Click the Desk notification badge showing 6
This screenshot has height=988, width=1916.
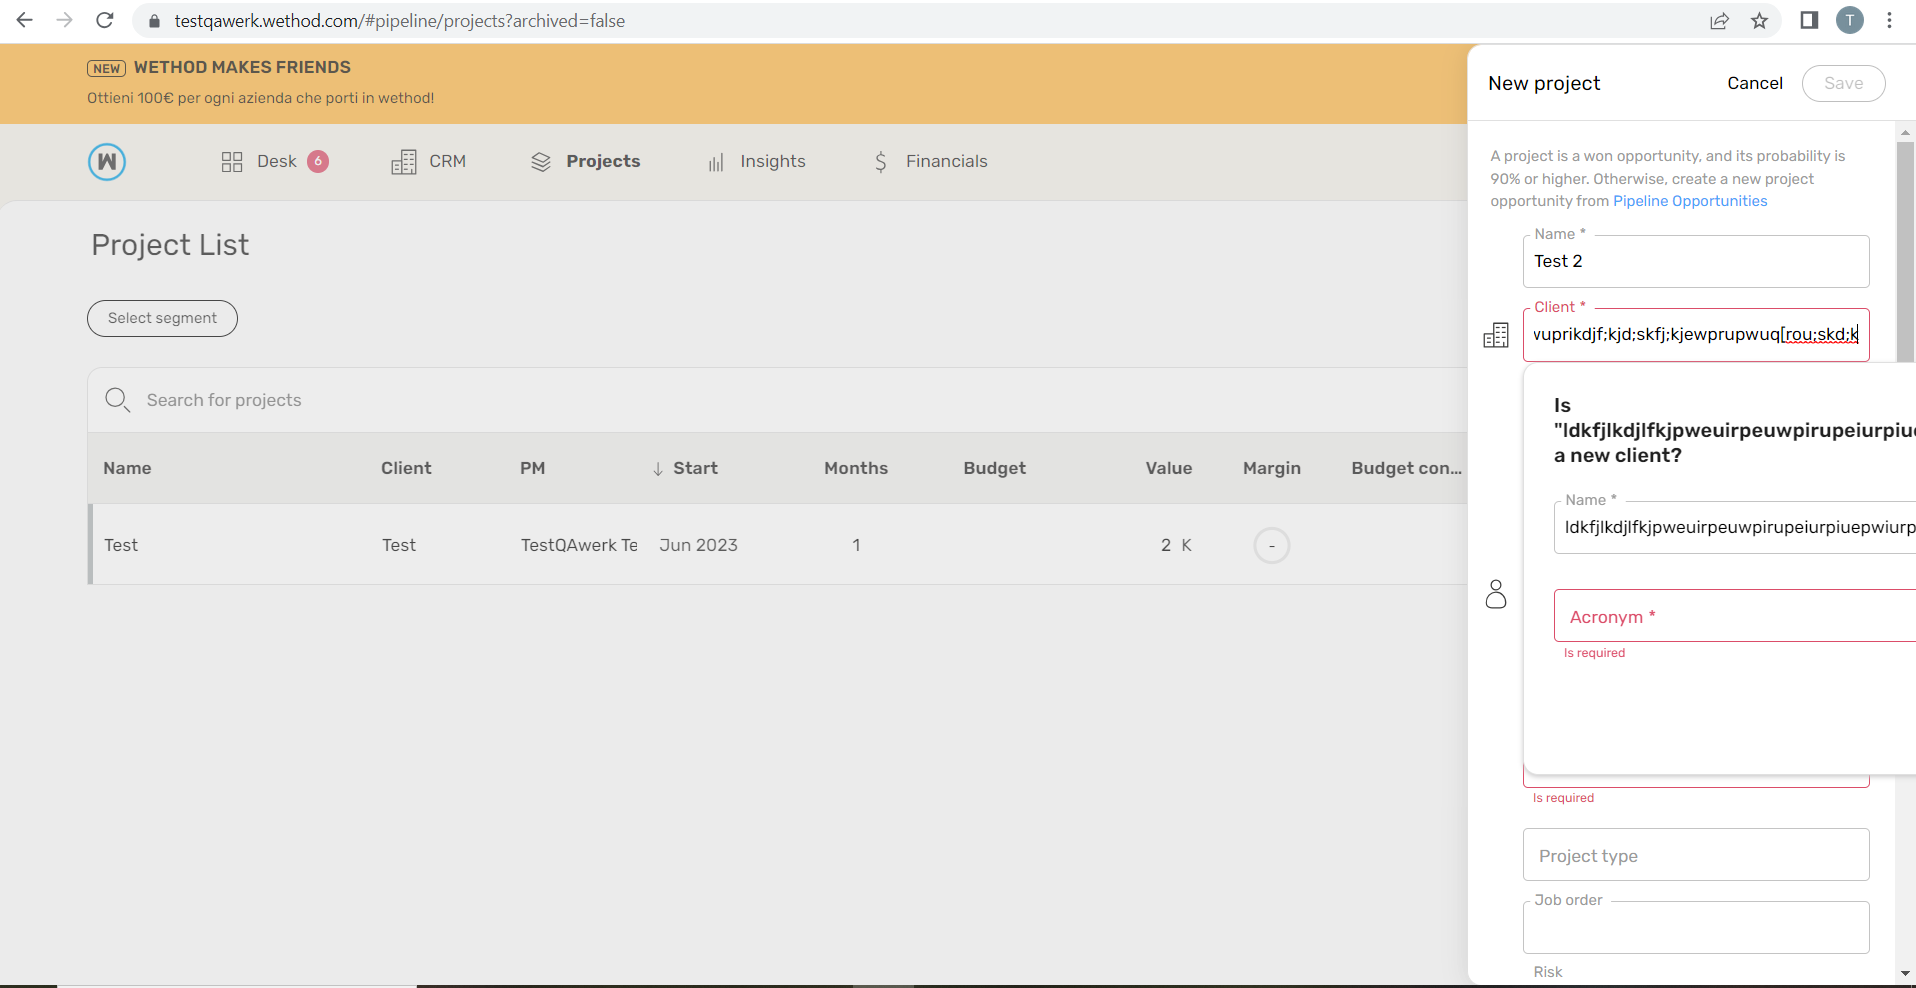click(x=318, y=161)
